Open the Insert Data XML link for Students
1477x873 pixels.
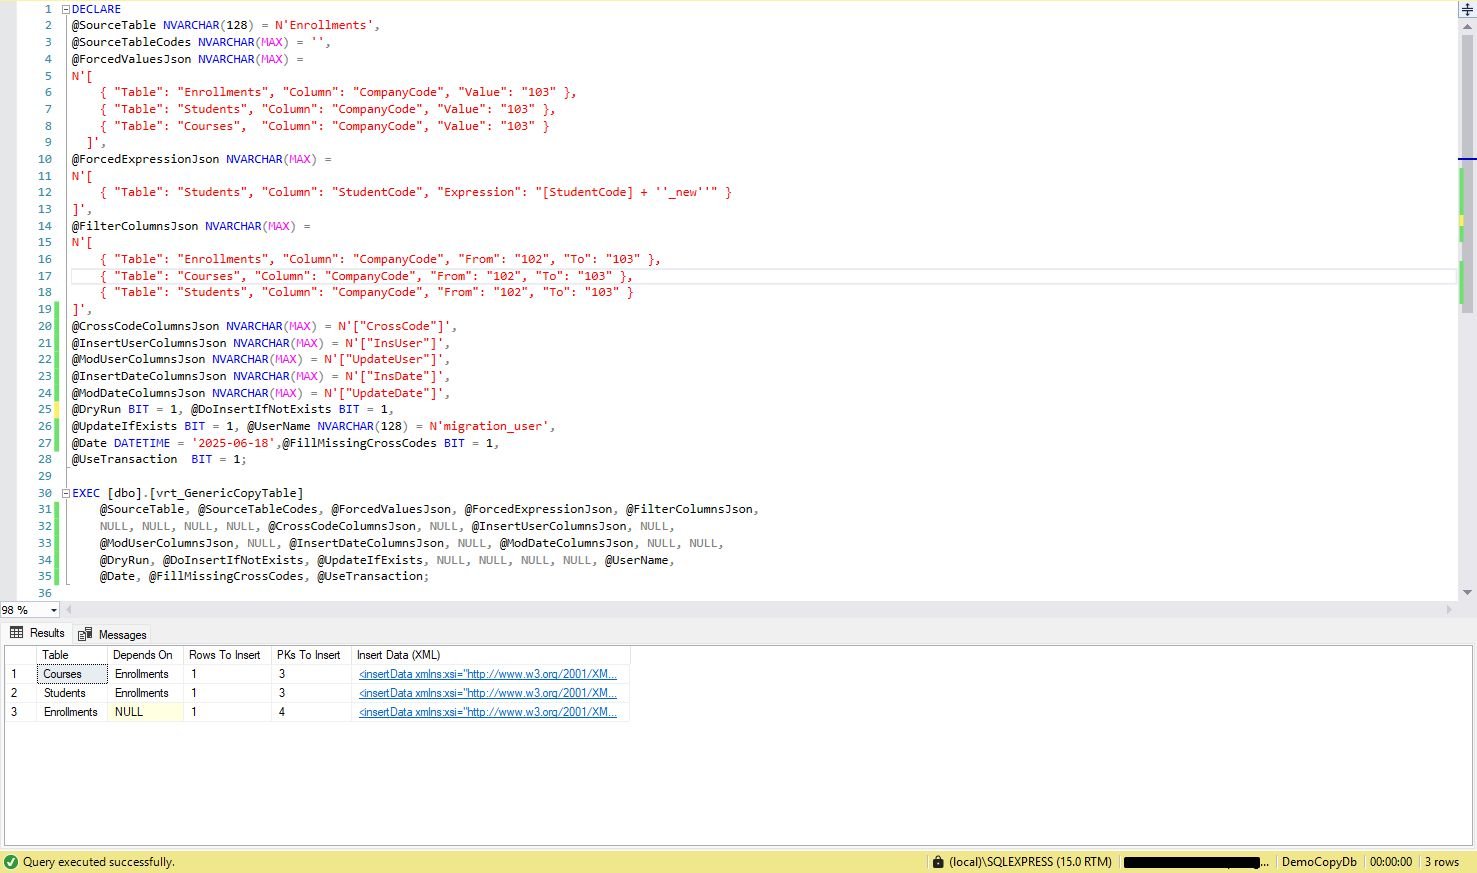[x=488, y=693]
